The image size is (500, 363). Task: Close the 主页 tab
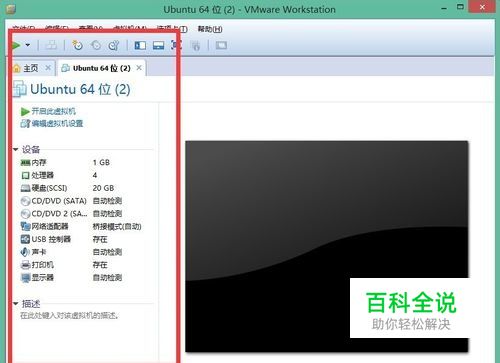point(48,68)
